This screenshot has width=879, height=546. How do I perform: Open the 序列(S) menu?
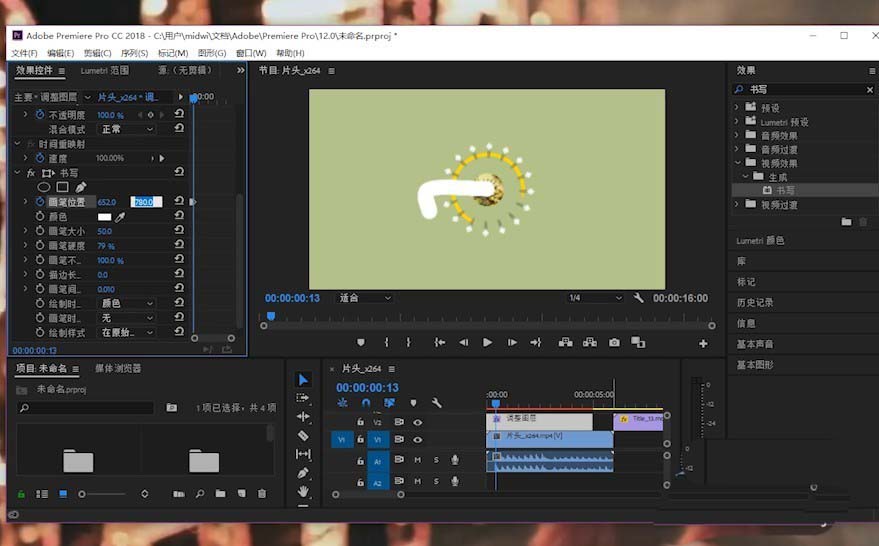(x=134, y=53)
